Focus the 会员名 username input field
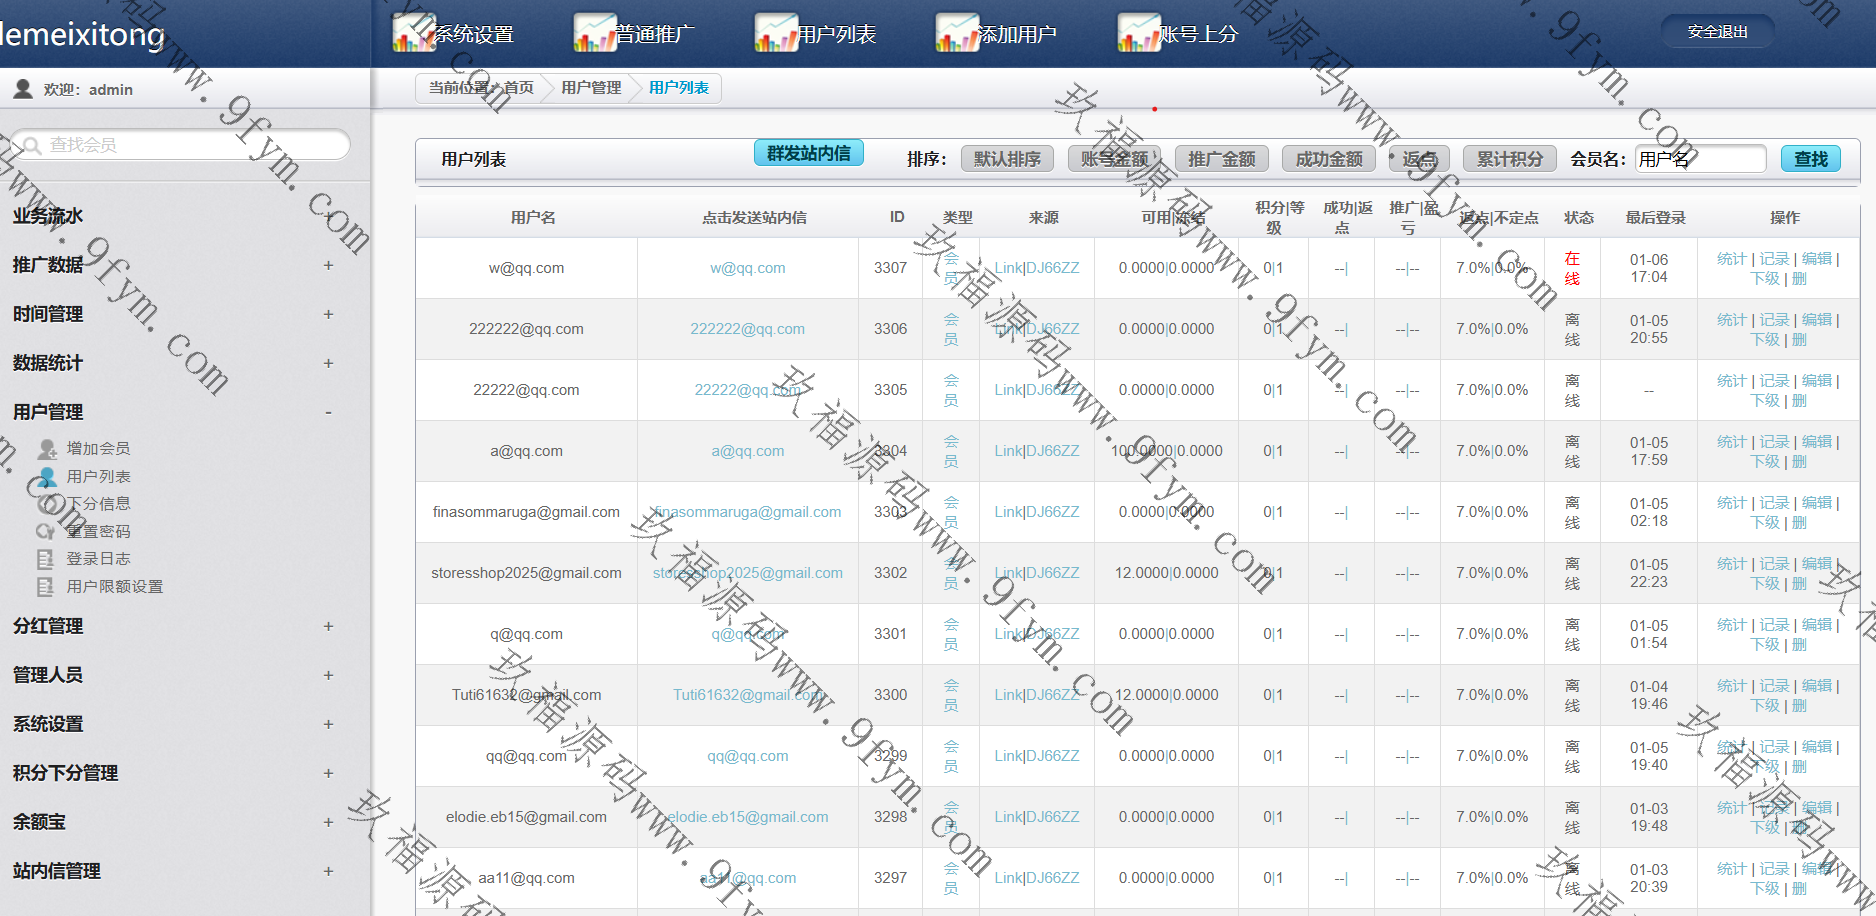The image size is (1876, 916). 1700,159
